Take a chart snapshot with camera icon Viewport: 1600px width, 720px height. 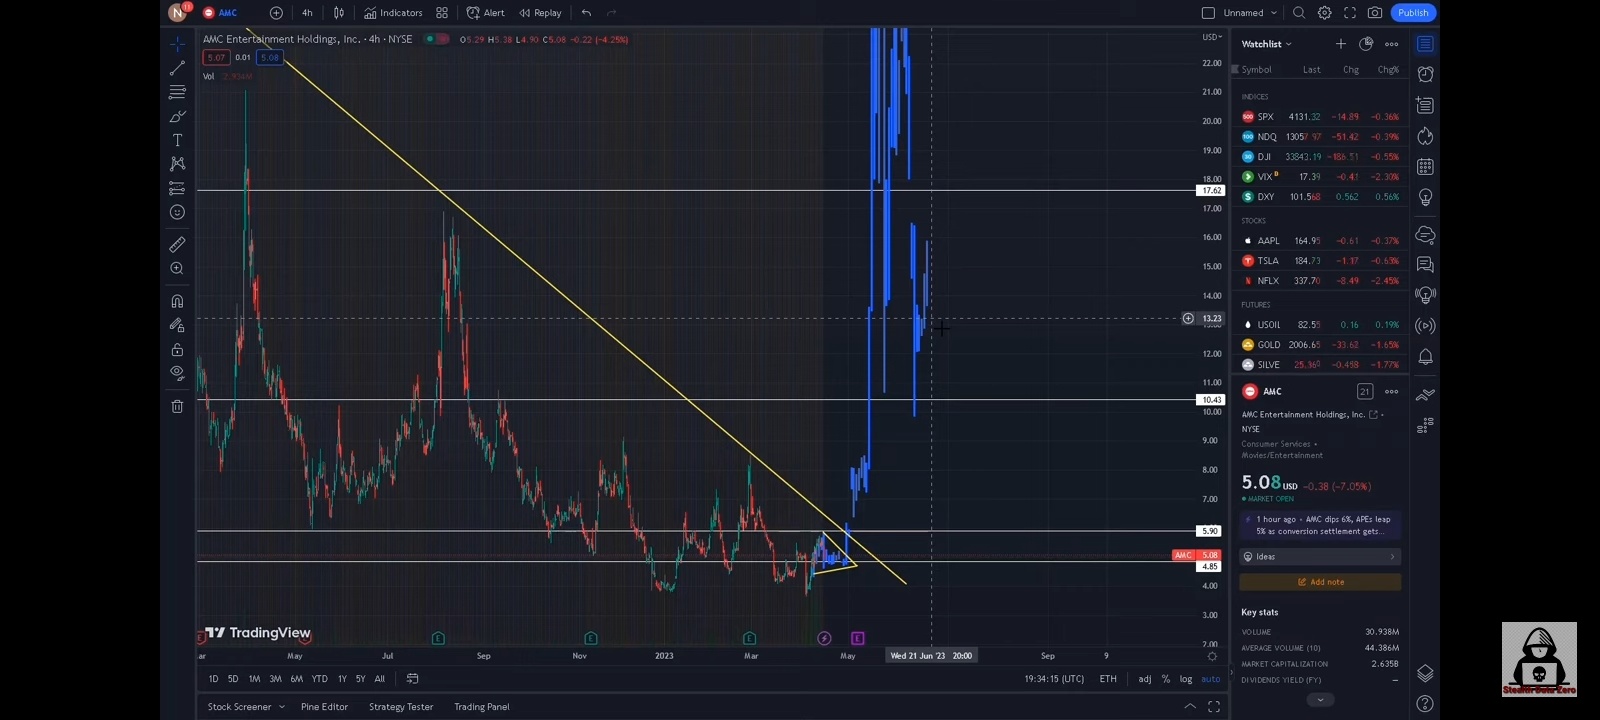coord(1375,13)
